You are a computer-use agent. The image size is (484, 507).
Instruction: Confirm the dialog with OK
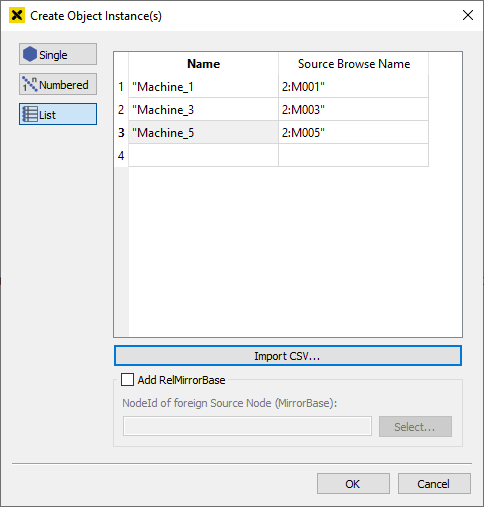point(353,483)
